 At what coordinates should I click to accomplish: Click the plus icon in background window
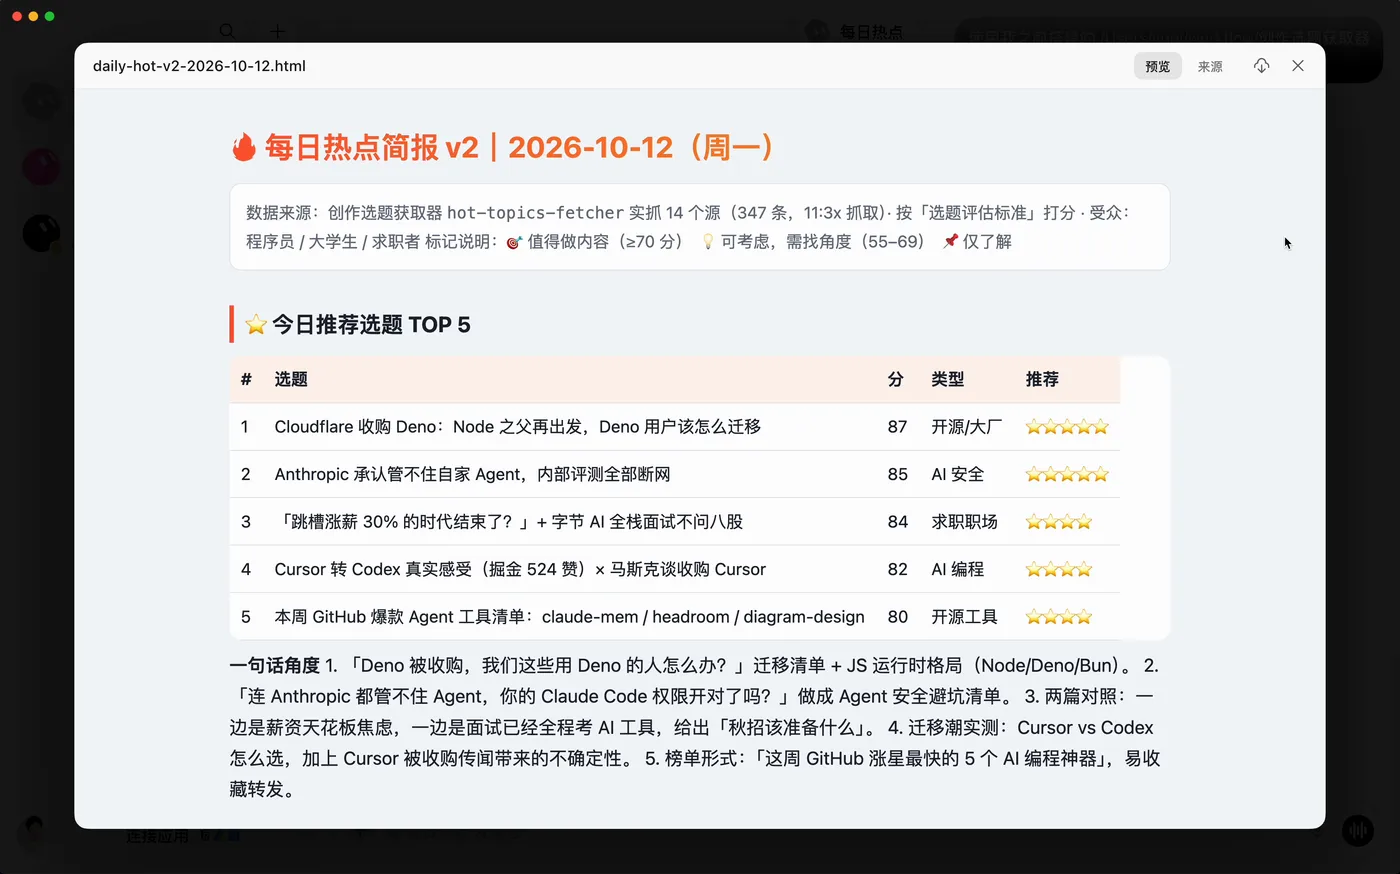click(277, 31)
